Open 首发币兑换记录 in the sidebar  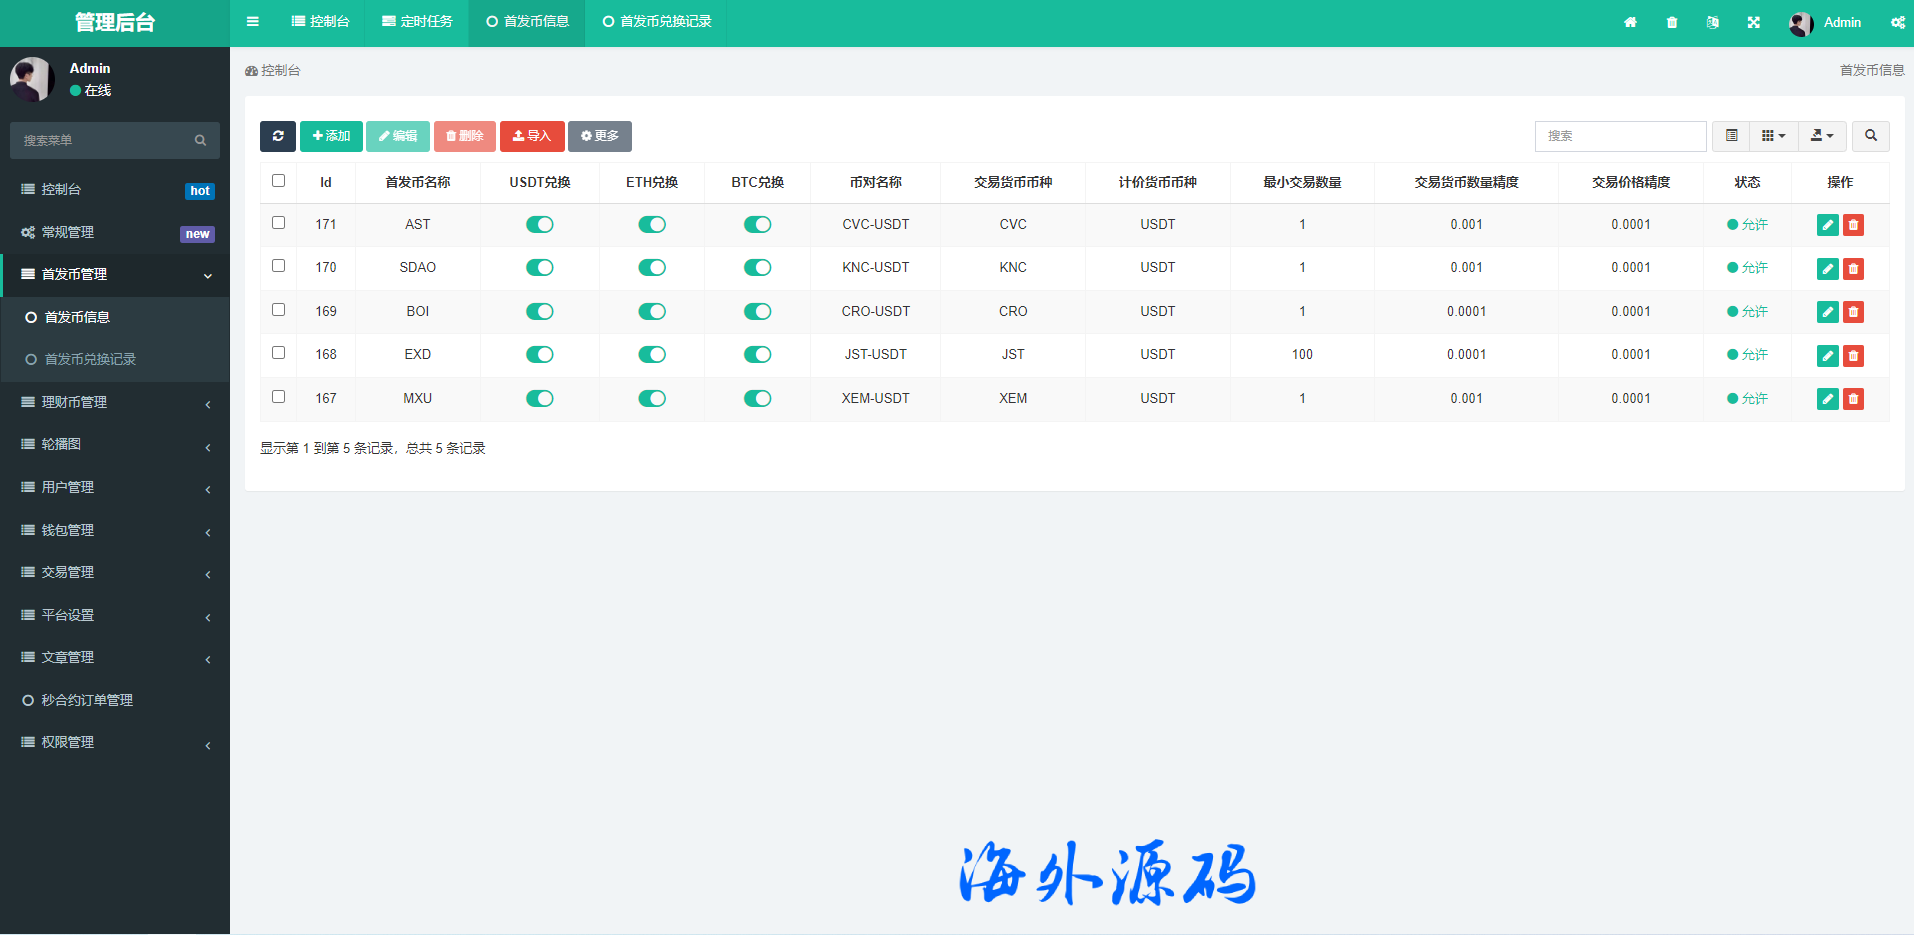(x=90, y=359)
